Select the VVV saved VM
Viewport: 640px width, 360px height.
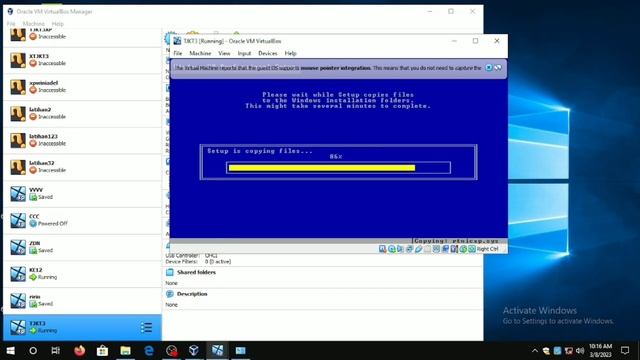[82, 194]
